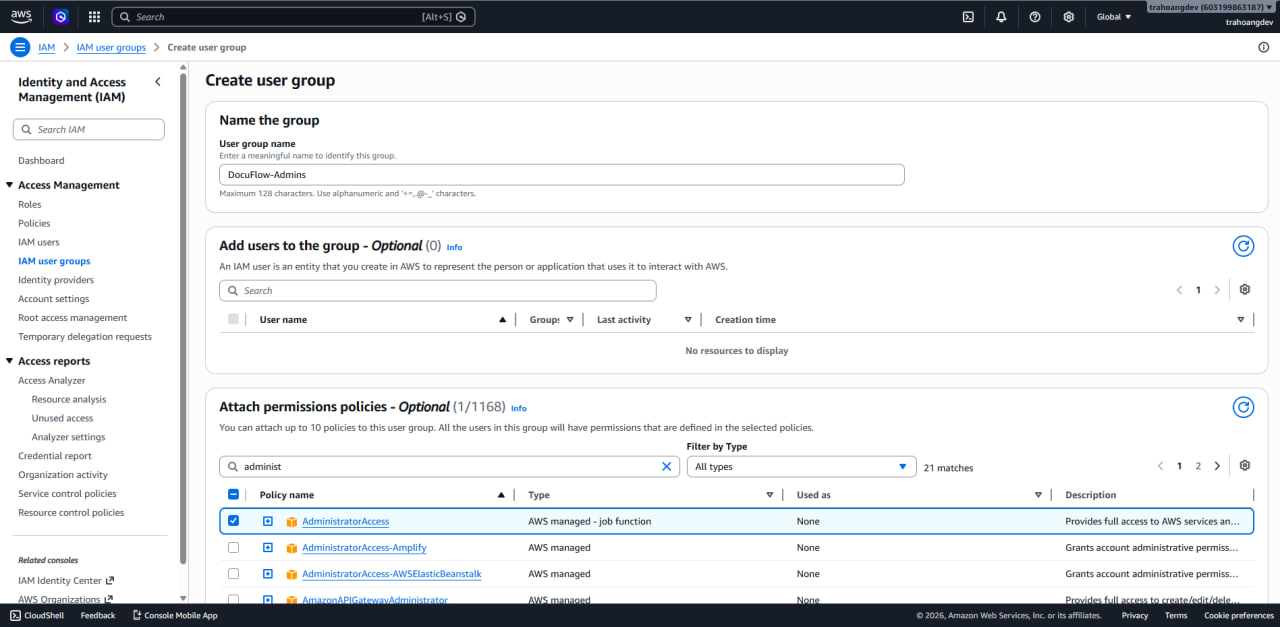Click the AdministratorAccess policy cube icon
1280x627 pixels.
point(292,522)
